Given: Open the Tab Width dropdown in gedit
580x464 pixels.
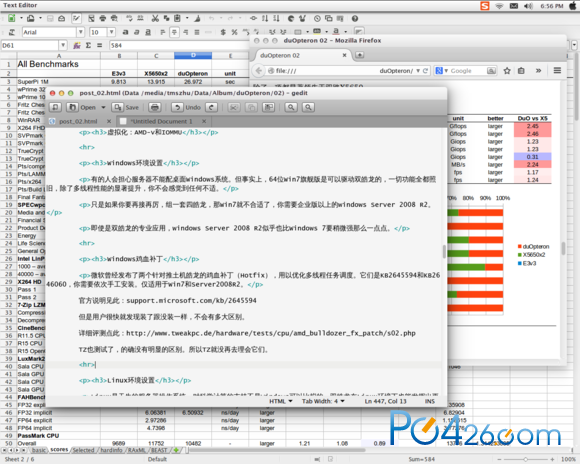Looking at the screenshot, I should pyautogui.click(x=323, y=401).
